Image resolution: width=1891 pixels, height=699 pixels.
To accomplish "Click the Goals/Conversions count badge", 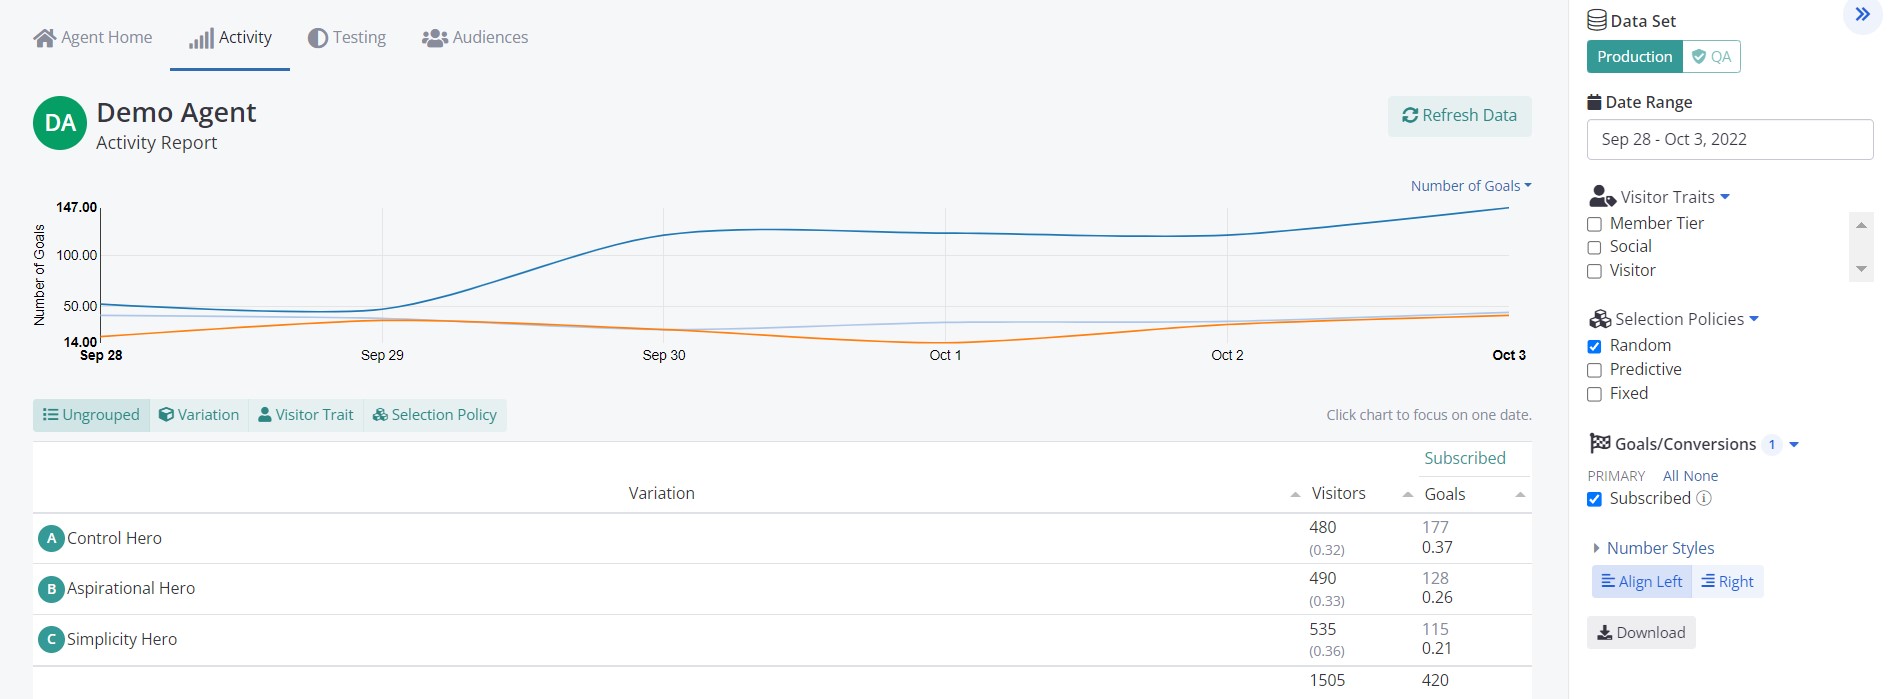I will click(x=1772, y=445).
